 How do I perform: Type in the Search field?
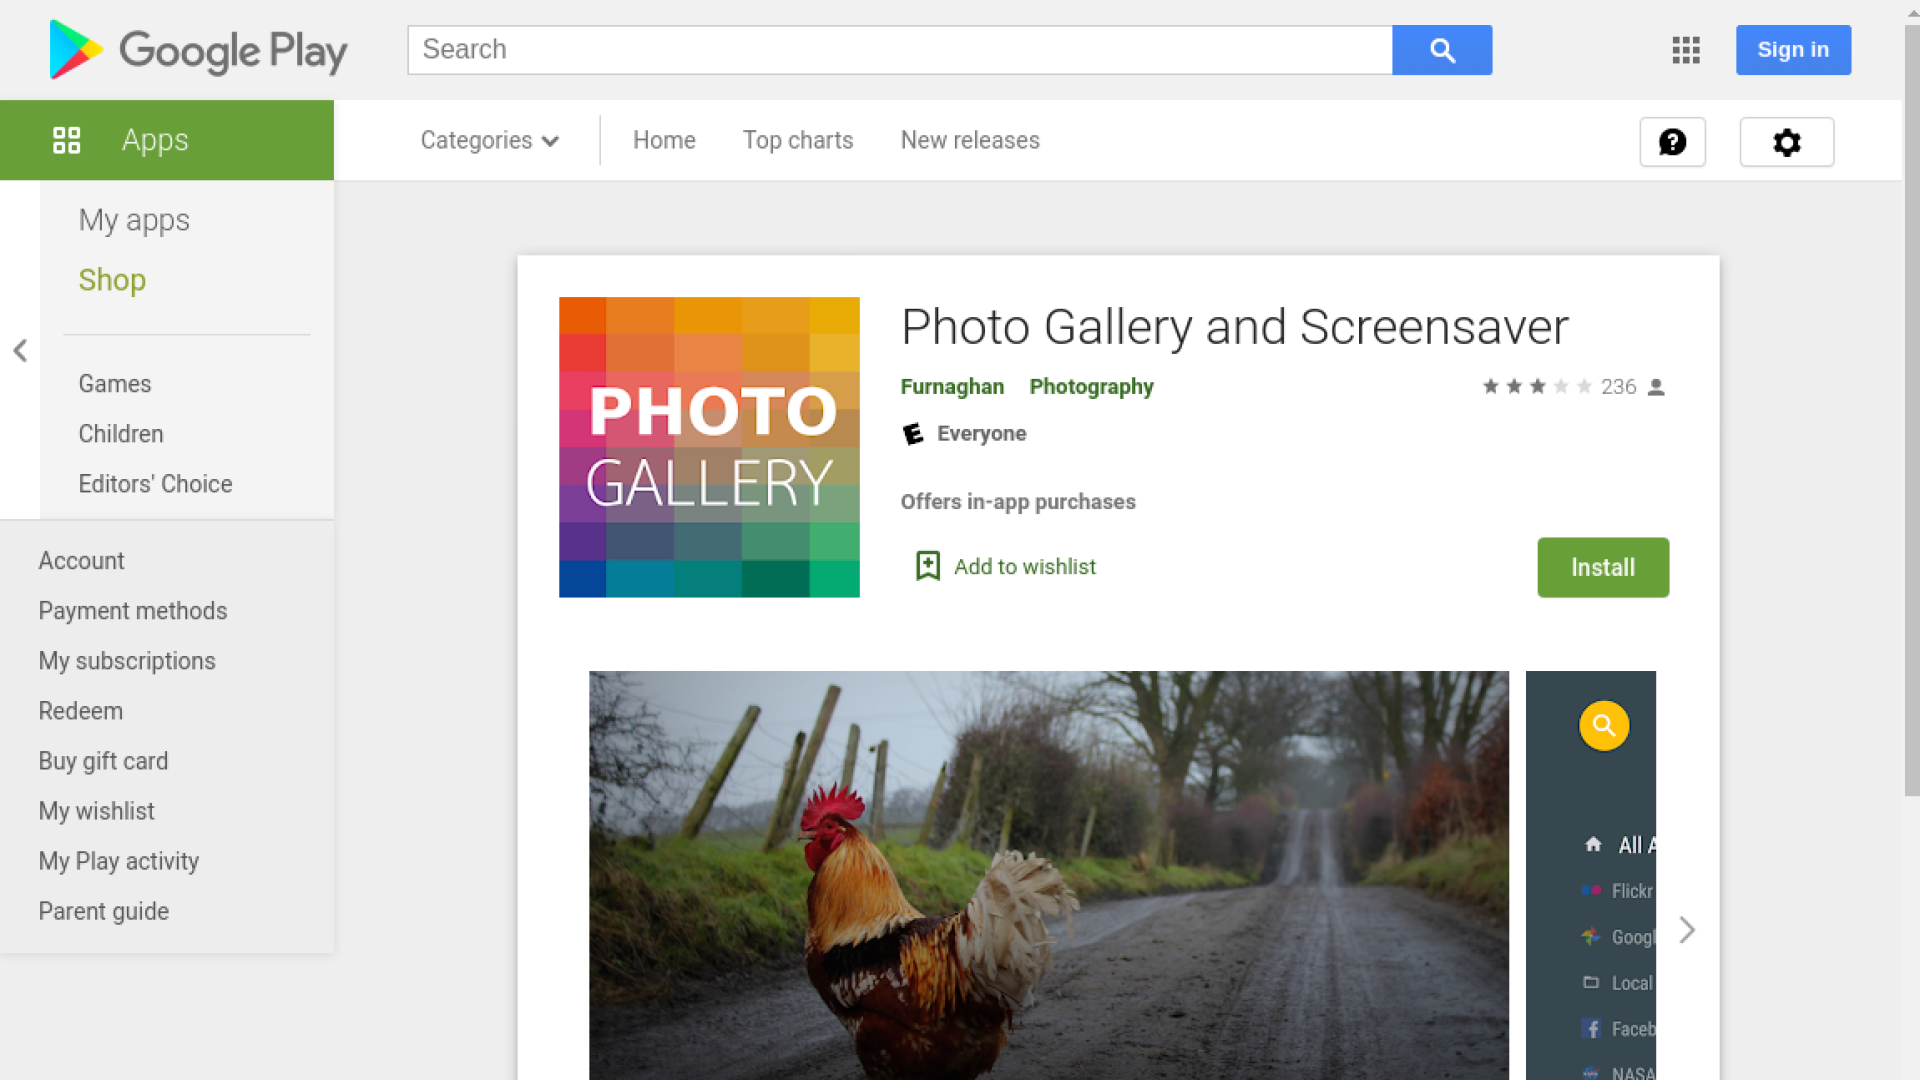tap(900, 49)
